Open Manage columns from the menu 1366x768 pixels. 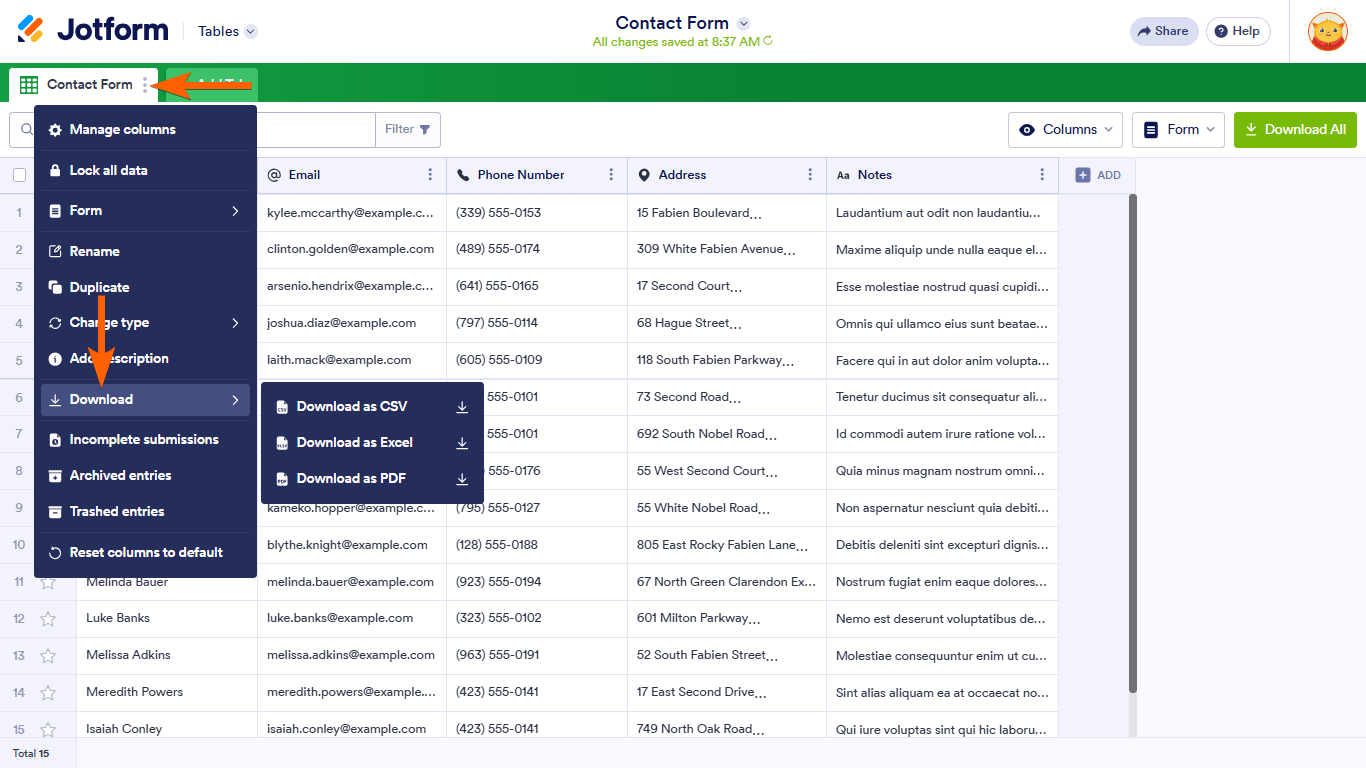coord(121,129)
